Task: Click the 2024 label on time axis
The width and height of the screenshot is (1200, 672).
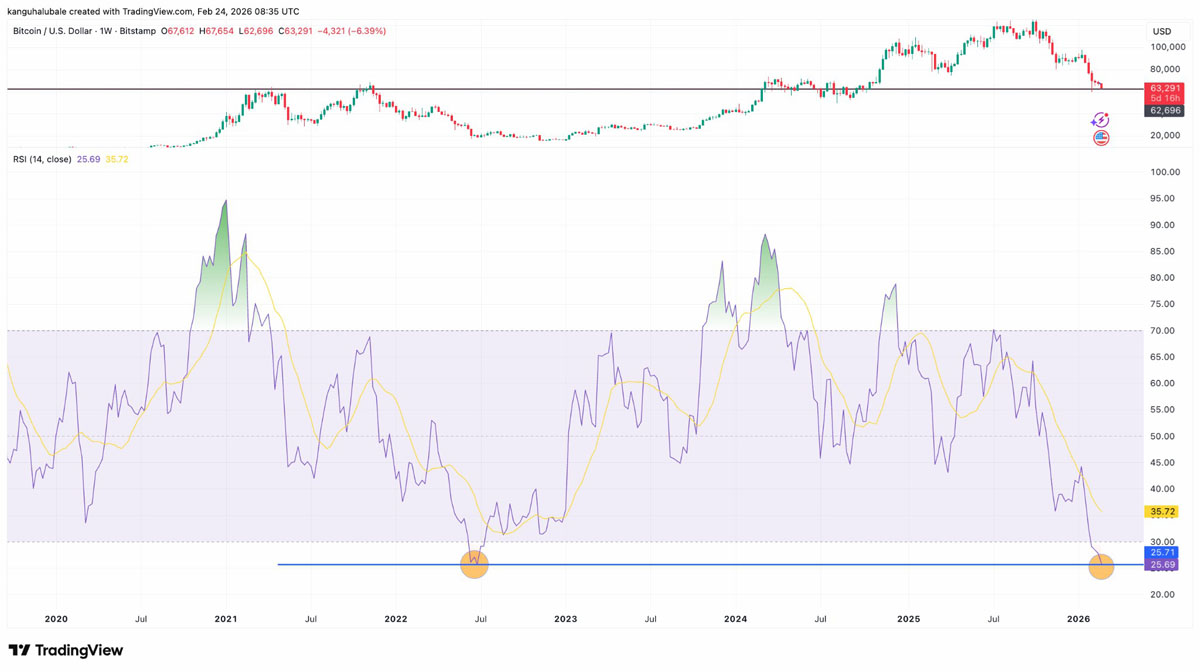Action: tap(736, 619)
